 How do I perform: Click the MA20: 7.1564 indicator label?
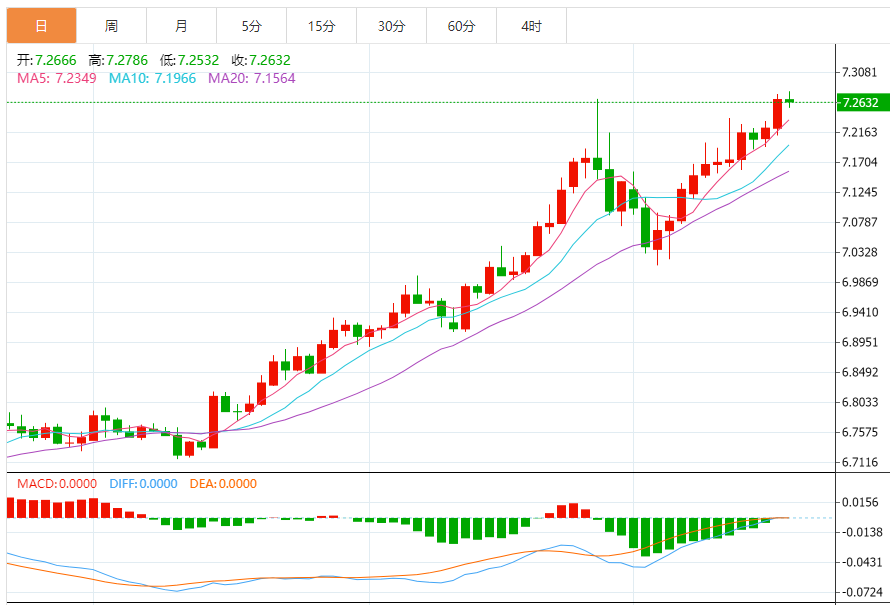pyautogui.click(x=251, y=78)
